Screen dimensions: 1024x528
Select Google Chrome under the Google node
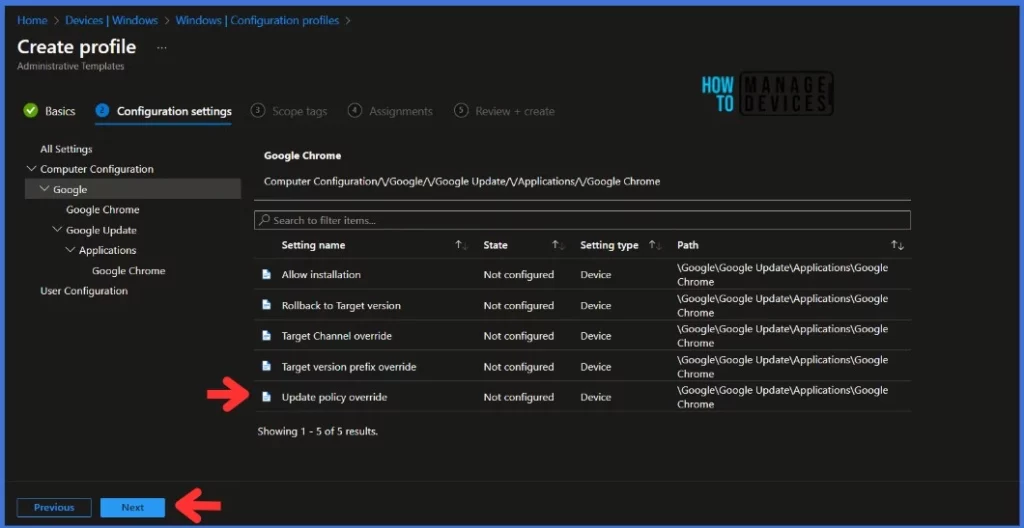tap(103, 210)
